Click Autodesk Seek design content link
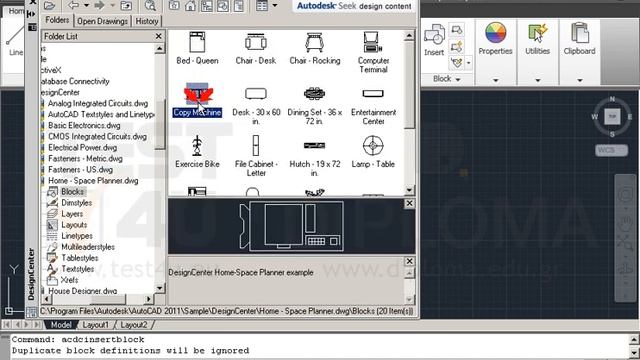Screen dimensions: 640x360 pyautogui.click(x=354, y=6)
